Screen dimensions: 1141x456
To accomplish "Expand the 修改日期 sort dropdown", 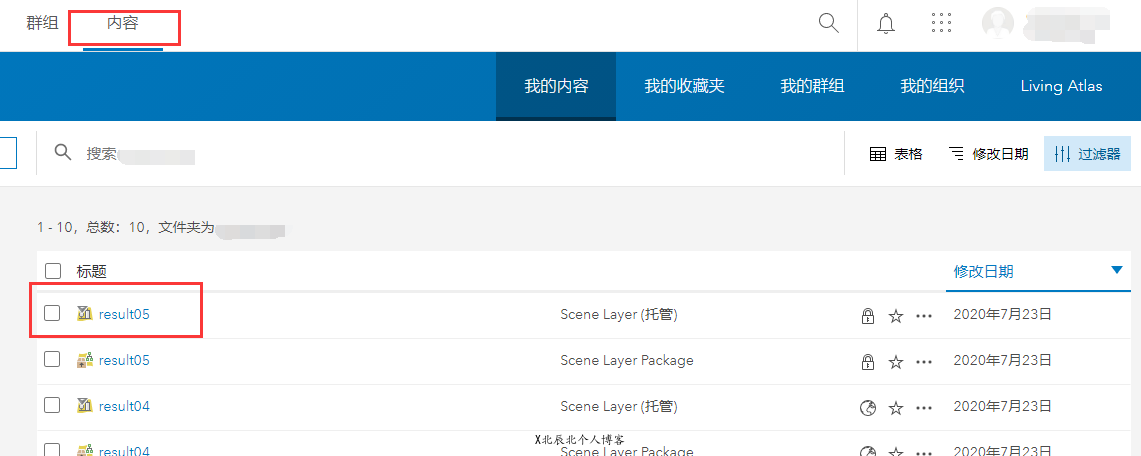I will point(988,154).
